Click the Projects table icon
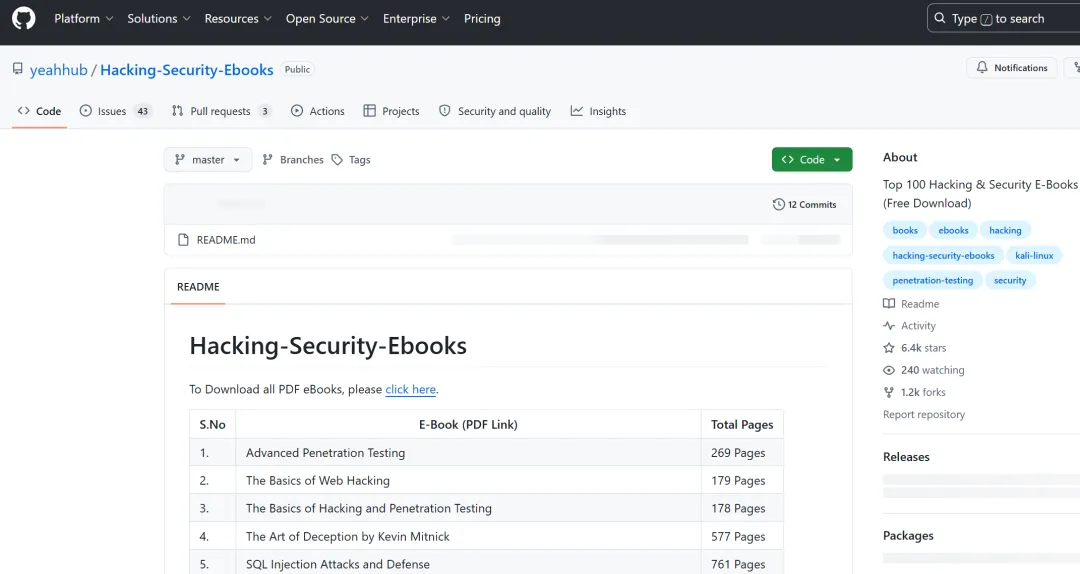 pyautogui.click(x=370, y=111)
